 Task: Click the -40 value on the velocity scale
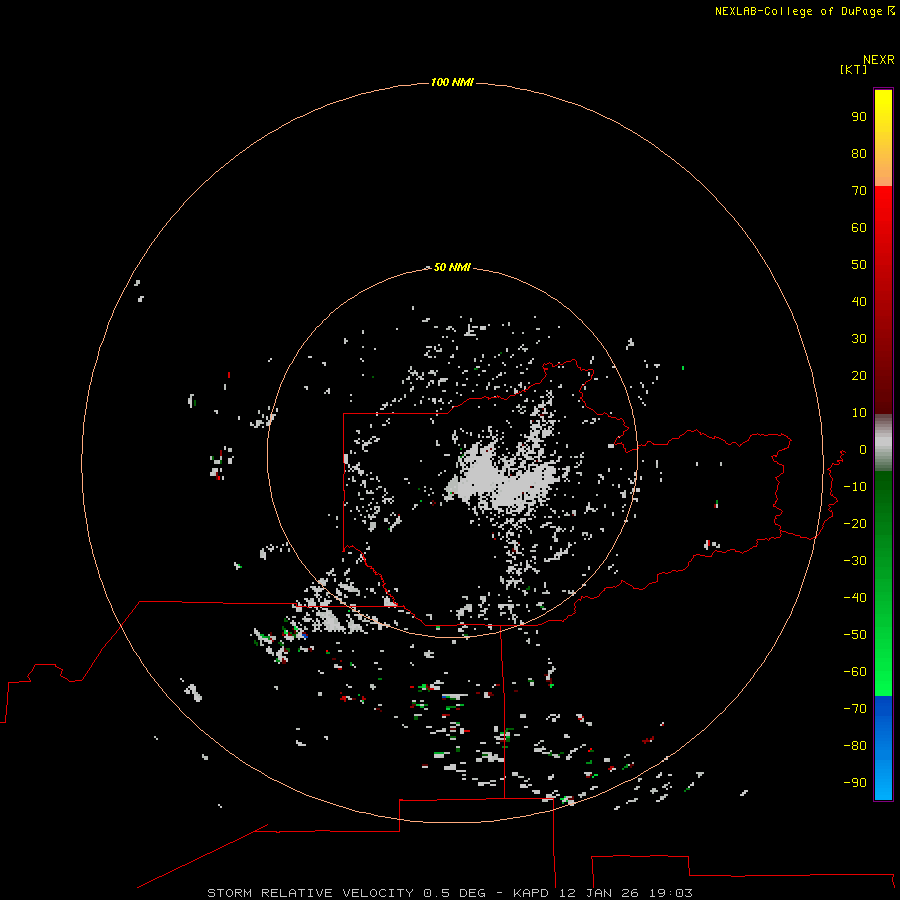tap(855, 598)
